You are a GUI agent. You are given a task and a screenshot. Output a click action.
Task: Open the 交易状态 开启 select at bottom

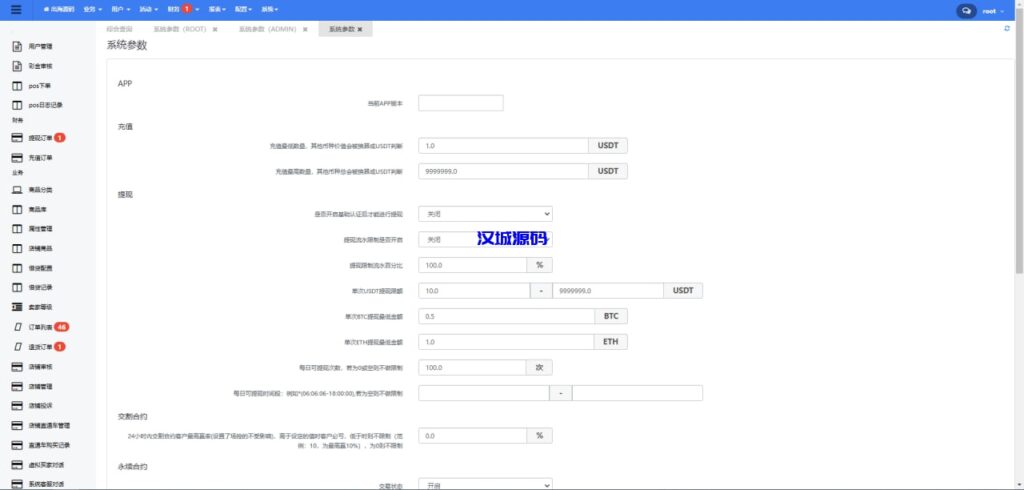click(x=485, y=485)
